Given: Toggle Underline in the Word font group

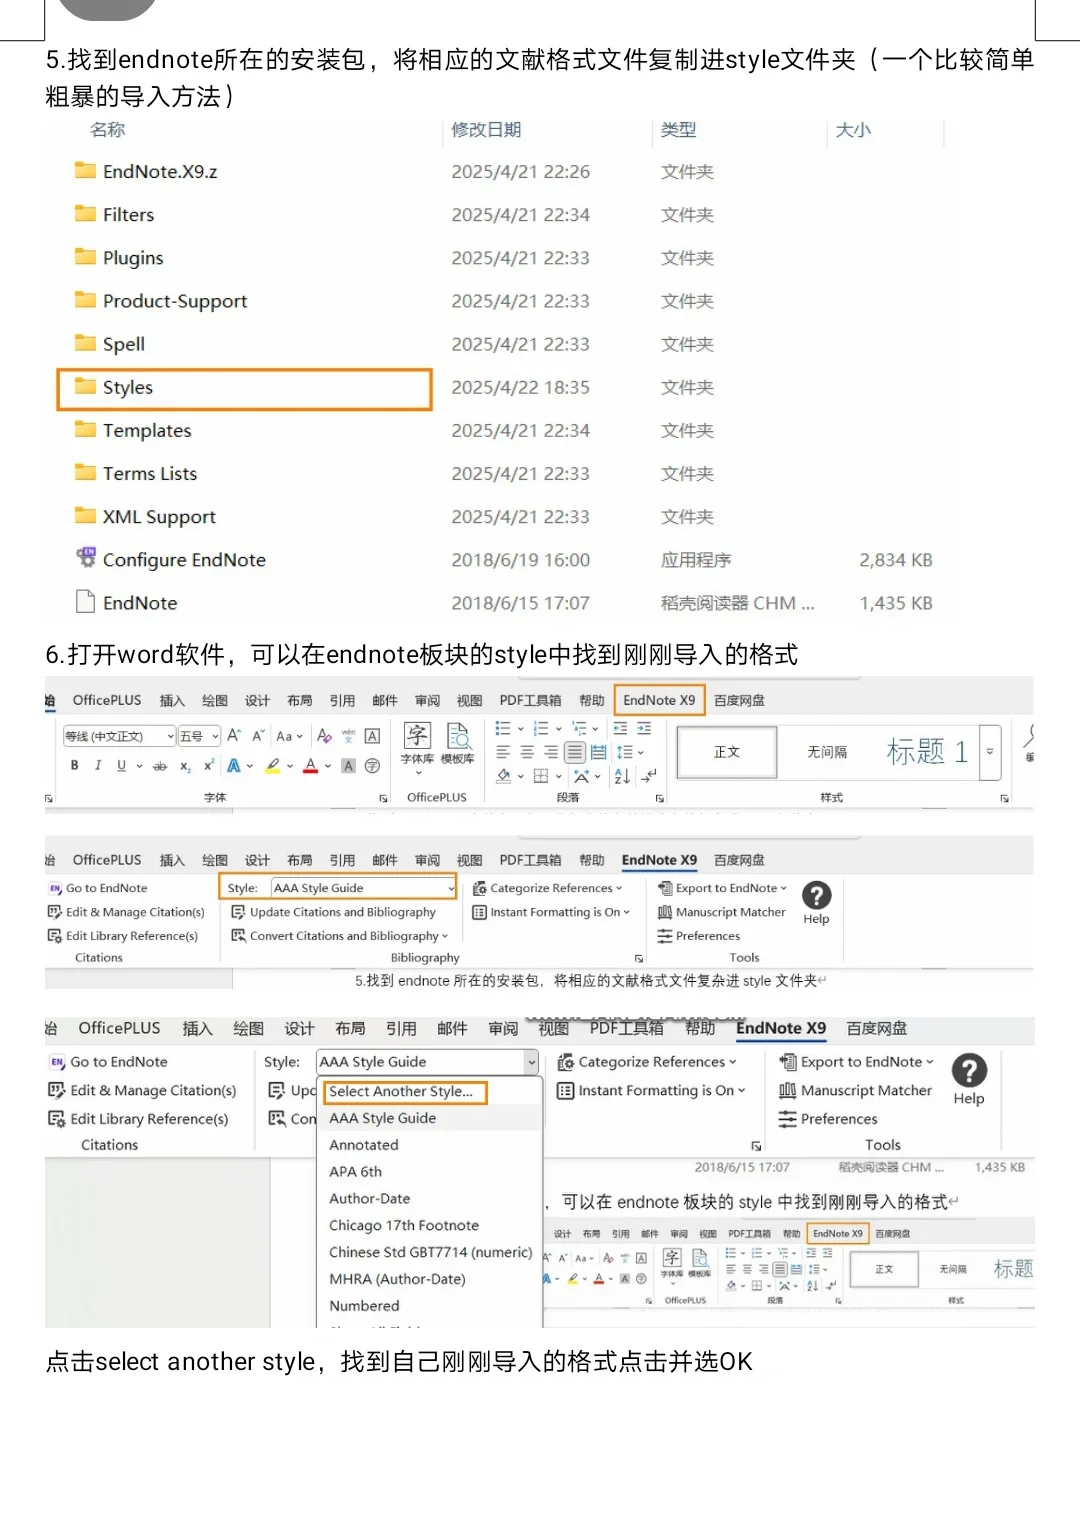Looking at the screenshot, I should 121,765.
